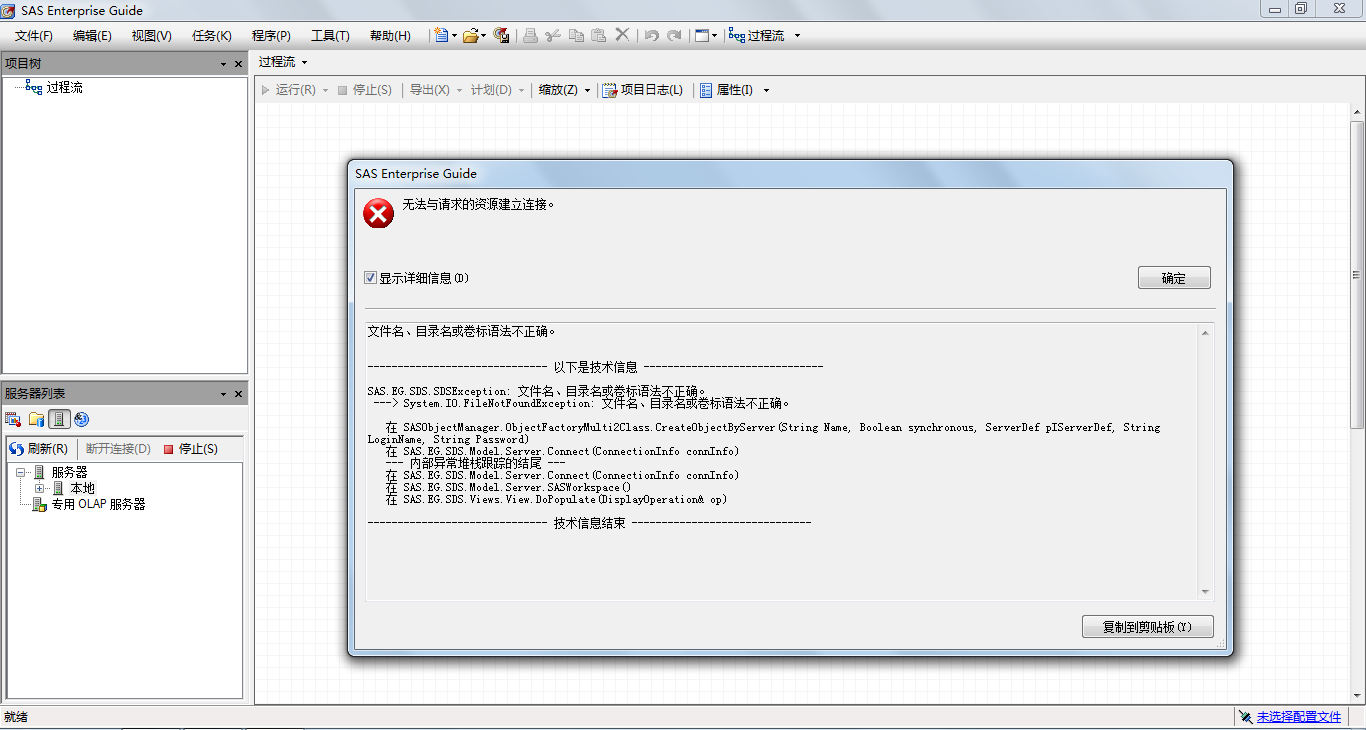
Task: Select the 过程流 tab dropdown above canvas
Action: 283,62
